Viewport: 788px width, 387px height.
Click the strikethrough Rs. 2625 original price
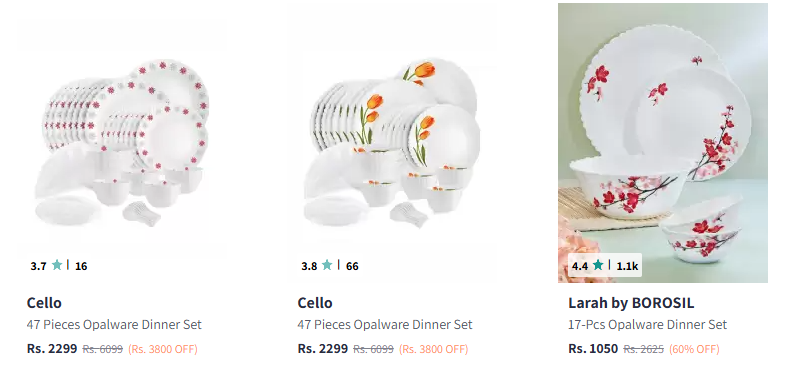click(643, 349)
